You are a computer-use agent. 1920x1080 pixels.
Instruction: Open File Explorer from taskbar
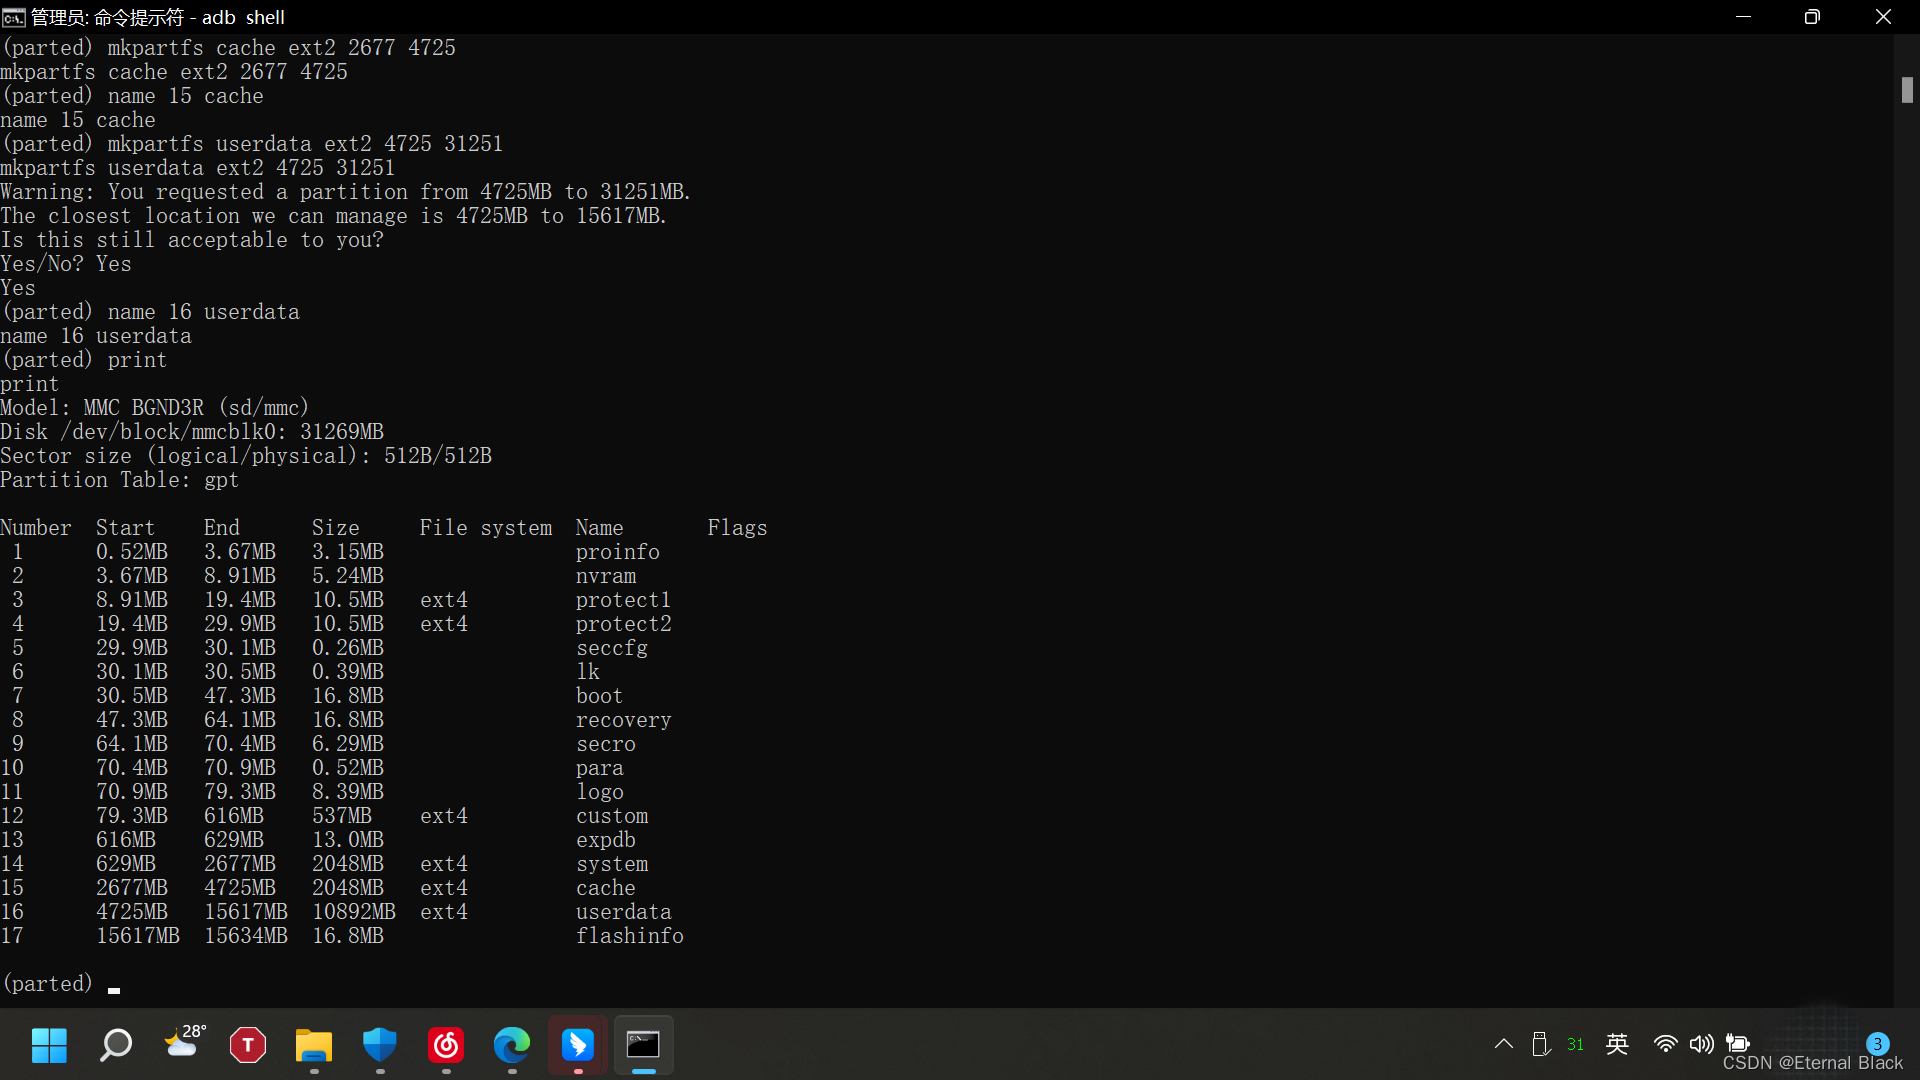coord(314,1045)
